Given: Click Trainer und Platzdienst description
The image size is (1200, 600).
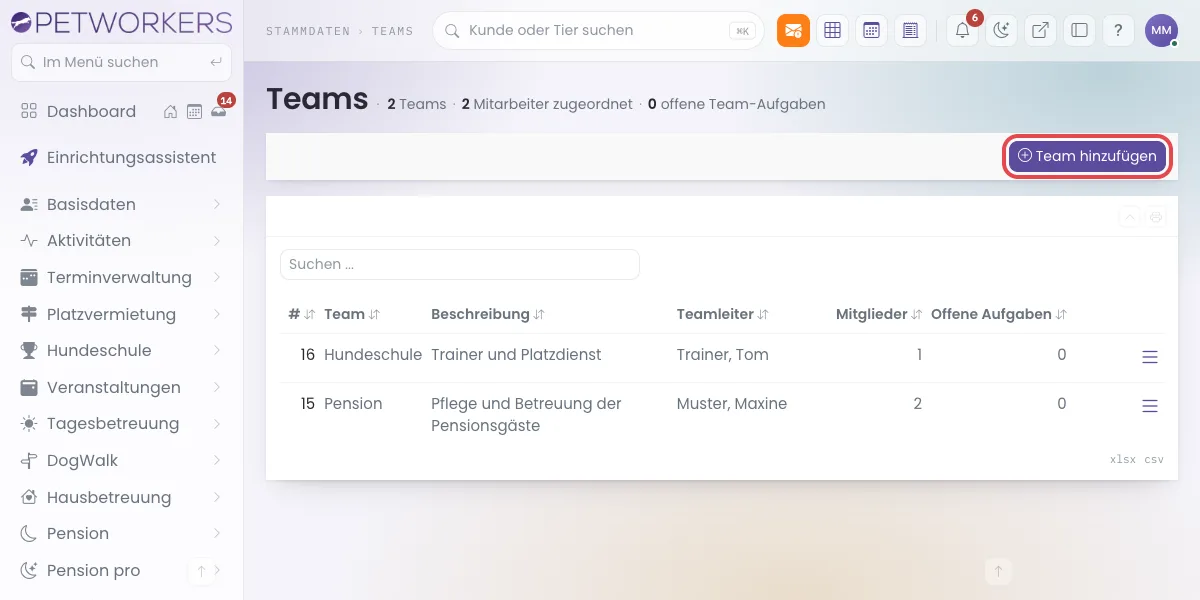Looking at the screenshot, I should tap(516, 355).
